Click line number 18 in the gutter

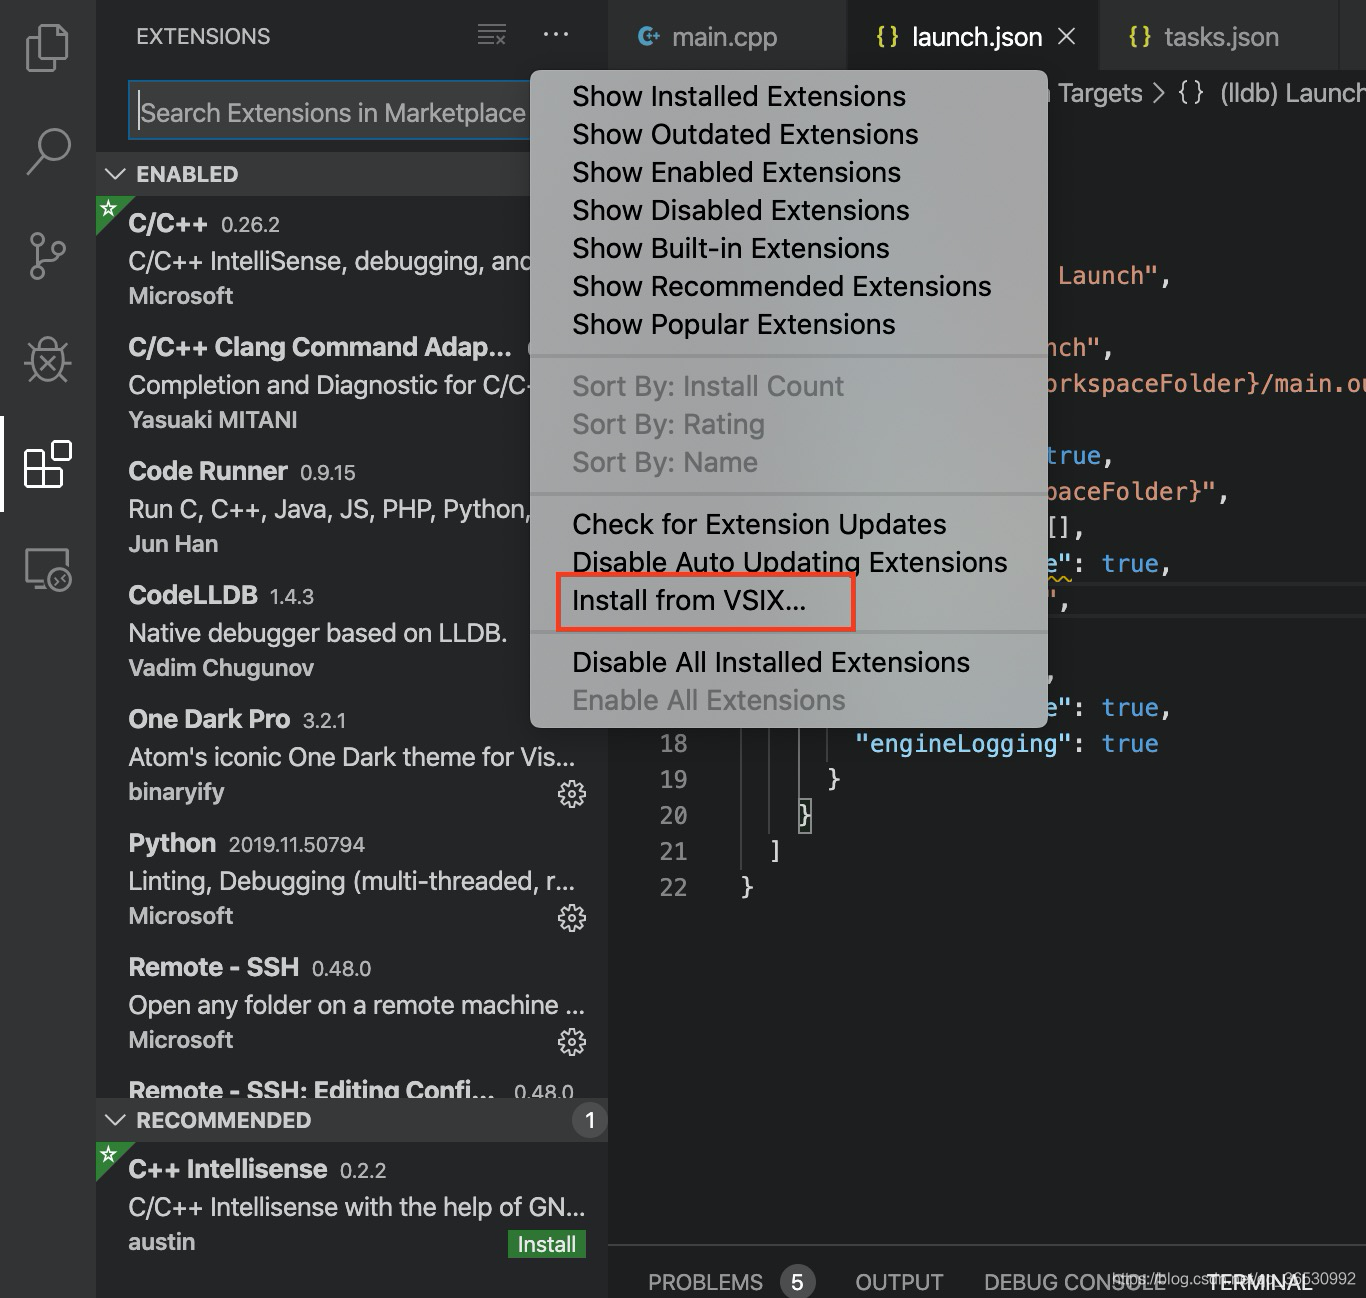pos(673,743)
